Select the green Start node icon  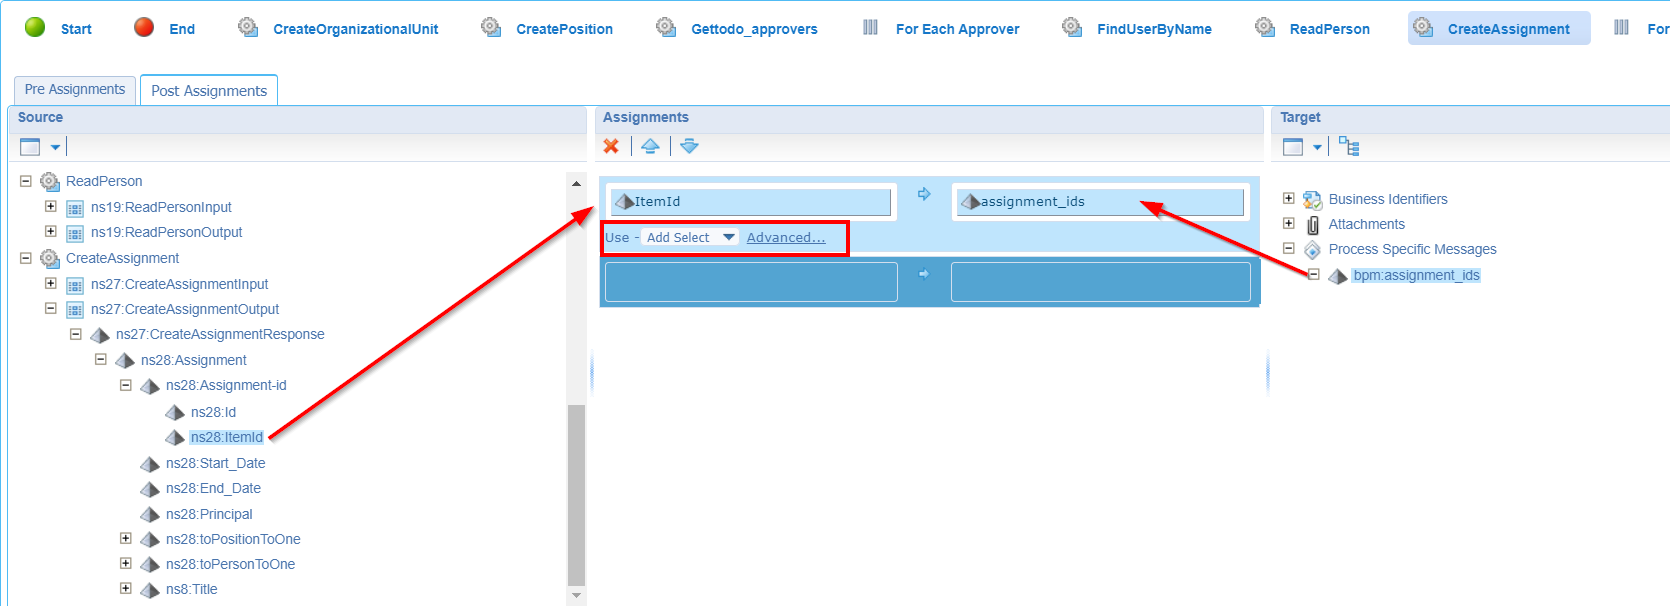[x=35, y=27]
